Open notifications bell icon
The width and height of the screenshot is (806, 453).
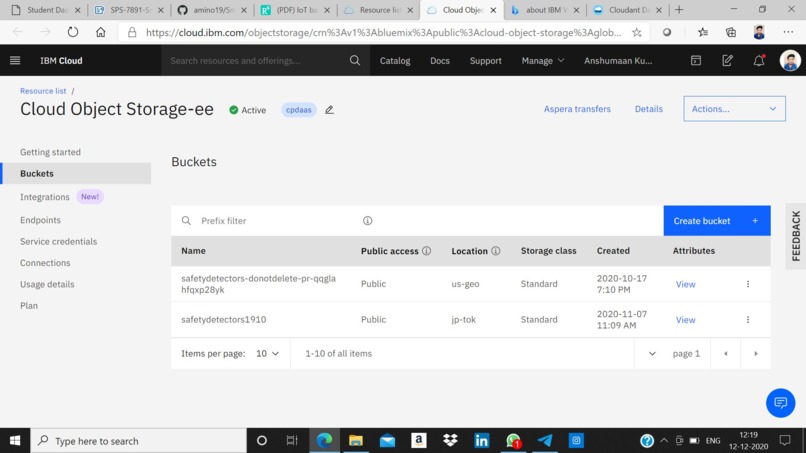pyautogui.click(x=759, y=61)
